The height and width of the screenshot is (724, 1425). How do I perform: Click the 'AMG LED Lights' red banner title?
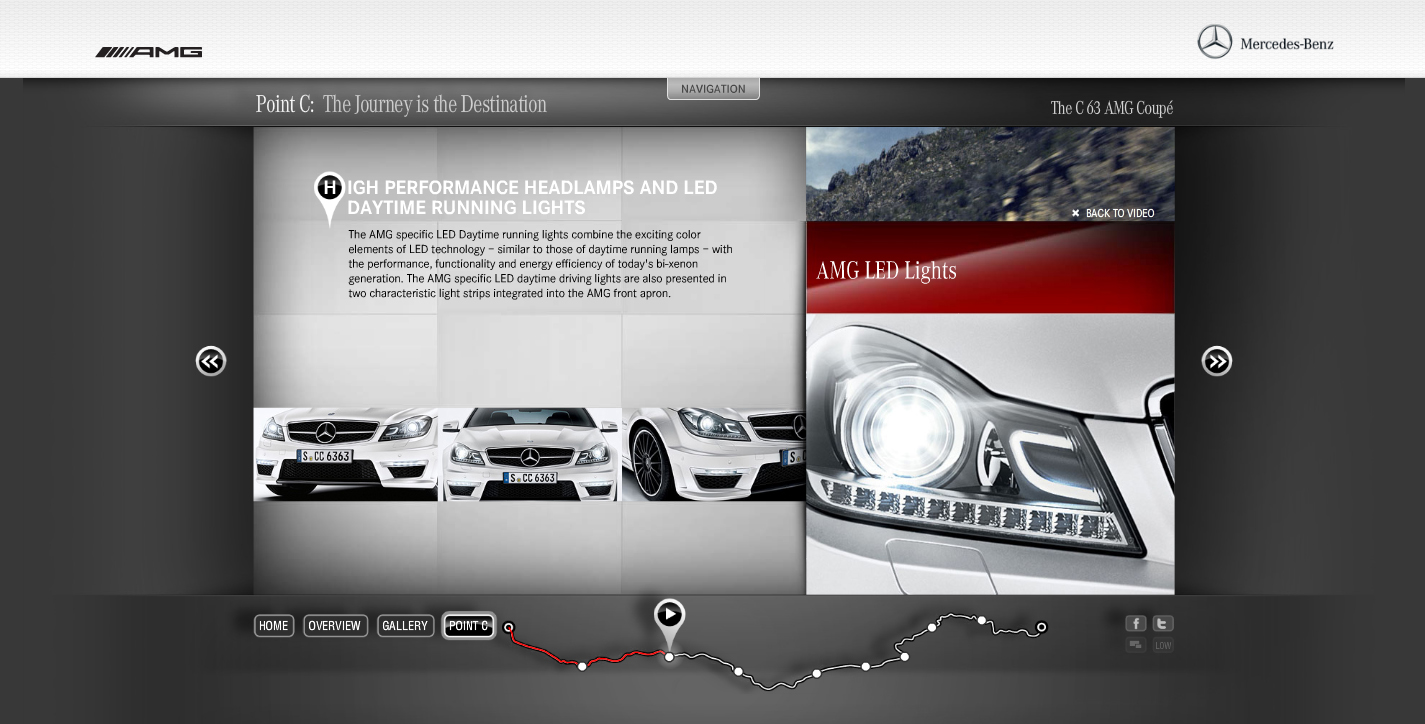(x=886, y=270)
